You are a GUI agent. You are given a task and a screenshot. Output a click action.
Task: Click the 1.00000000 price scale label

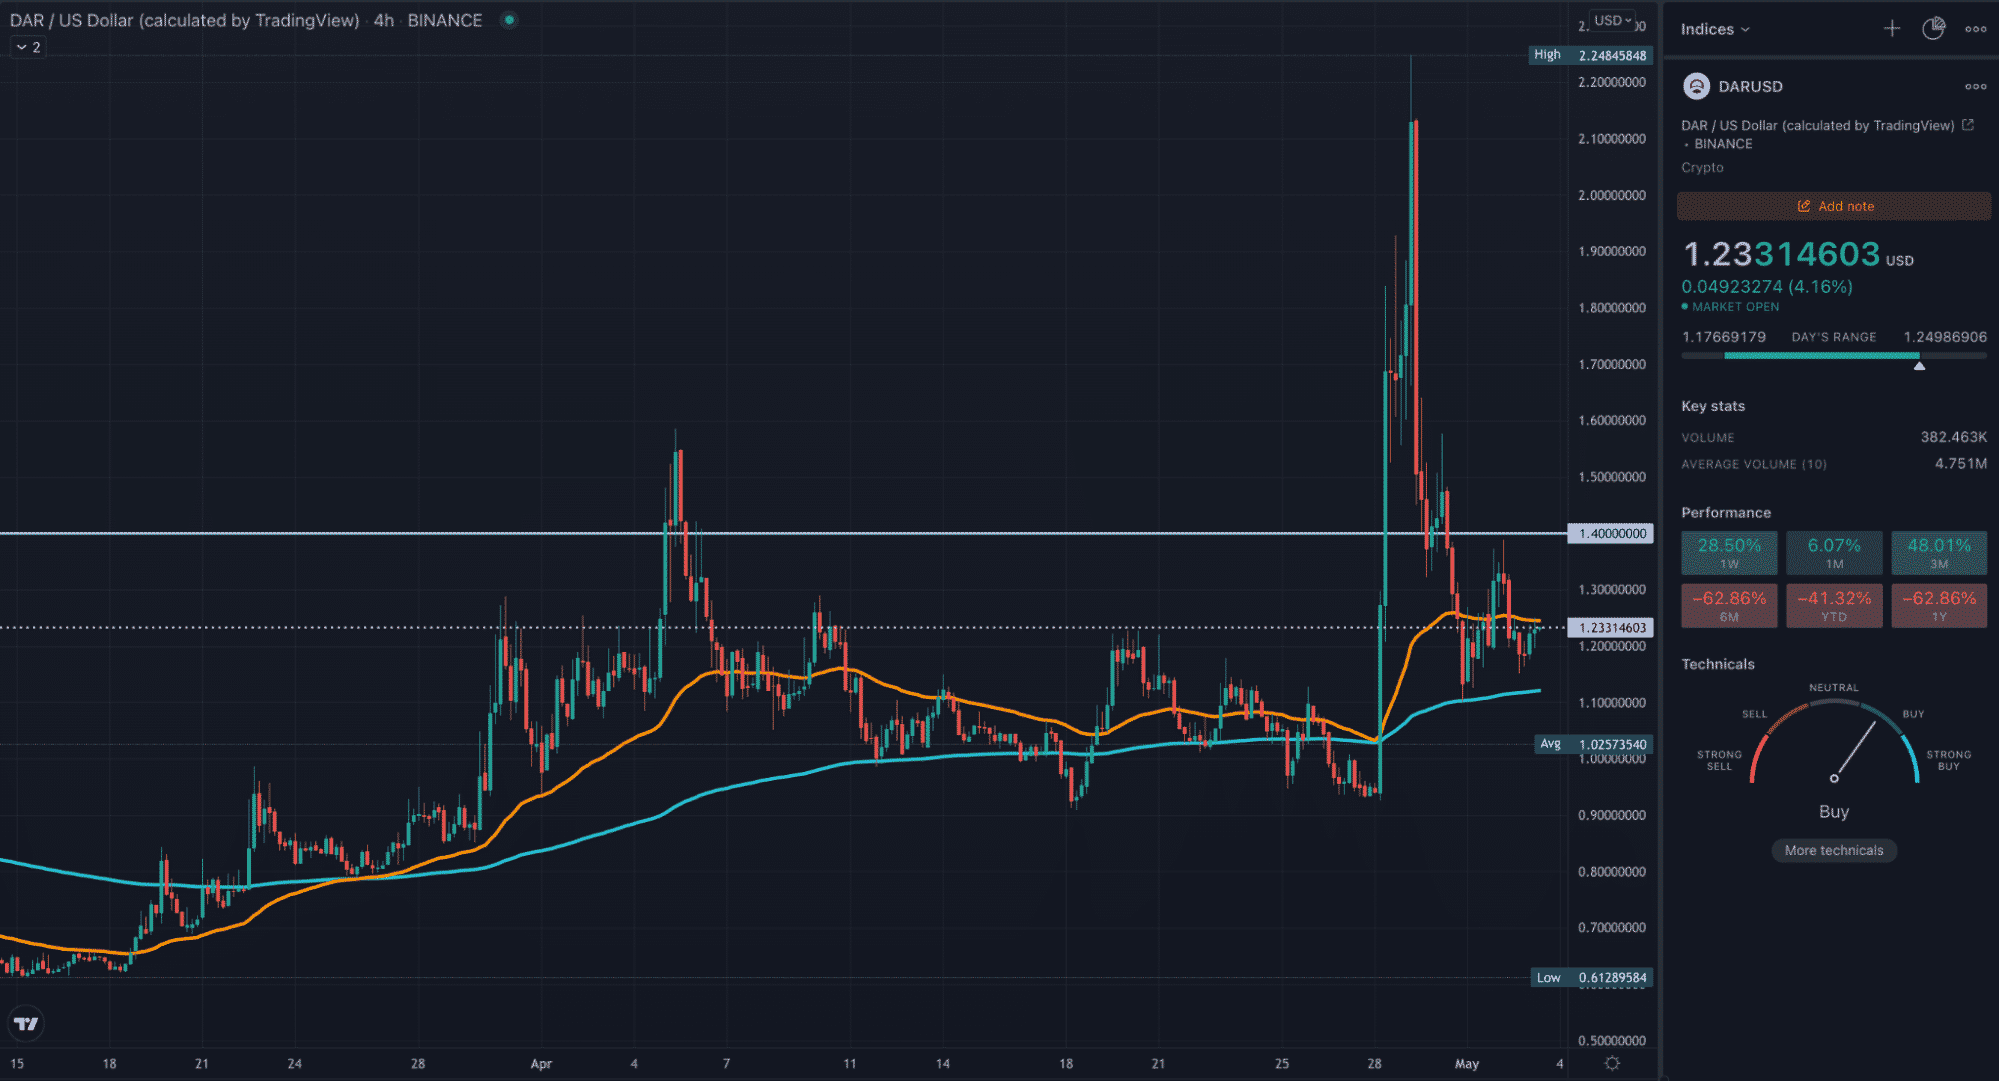[1612, 760]
